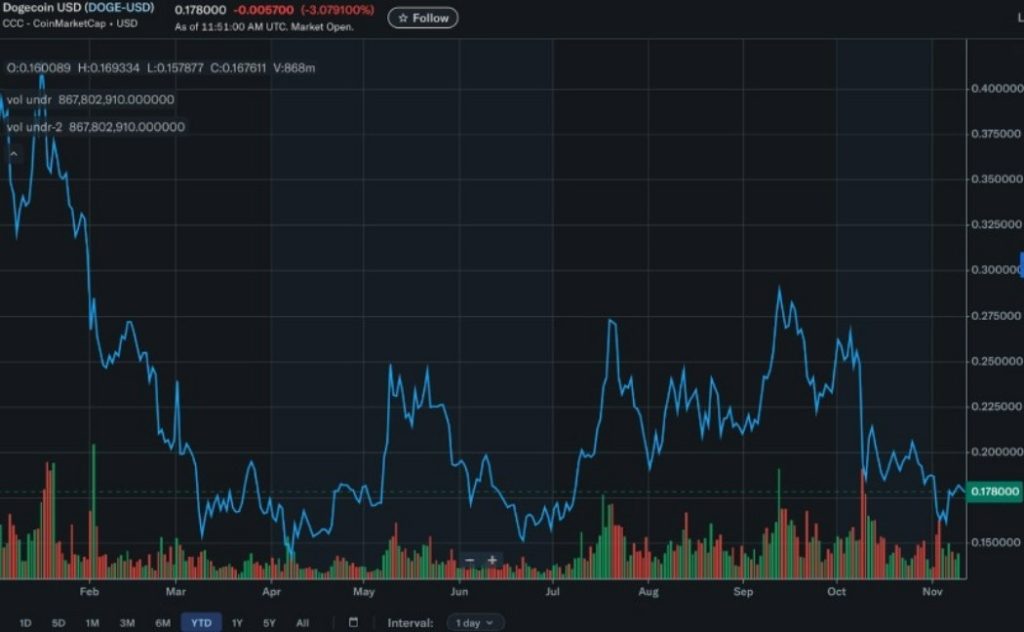1024x632 pixels.
Task: Switch to the 3M range
Action: [127, 623]
